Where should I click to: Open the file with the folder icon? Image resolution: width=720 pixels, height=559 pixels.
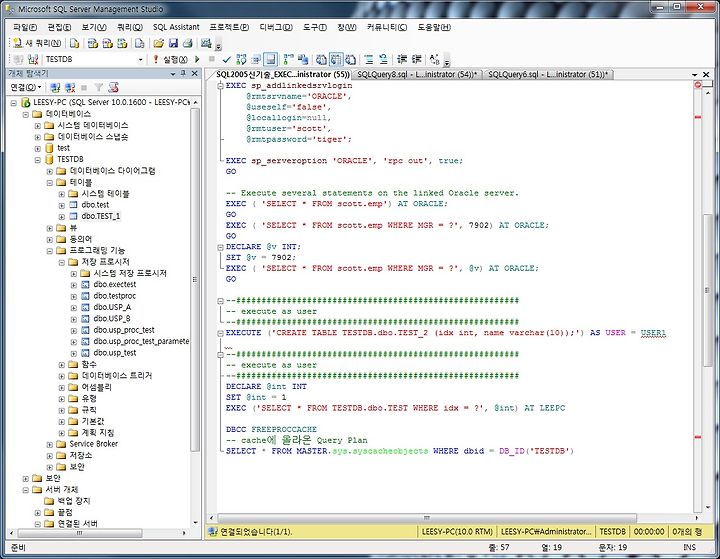click(158, 43)
